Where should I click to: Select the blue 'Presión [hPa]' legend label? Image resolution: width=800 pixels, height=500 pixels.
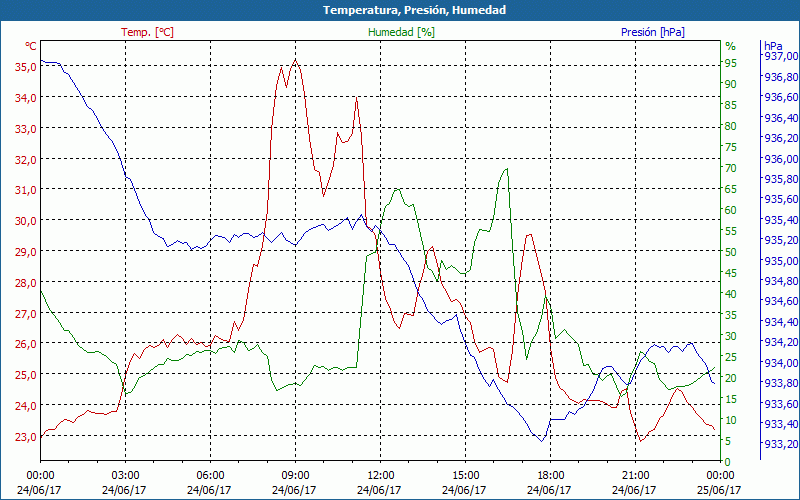point(653,32)
